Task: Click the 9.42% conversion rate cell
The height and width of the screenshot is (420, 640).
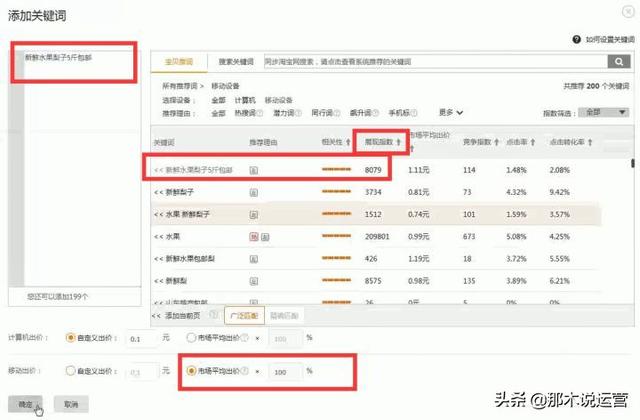Action: (x=559, y=192)
